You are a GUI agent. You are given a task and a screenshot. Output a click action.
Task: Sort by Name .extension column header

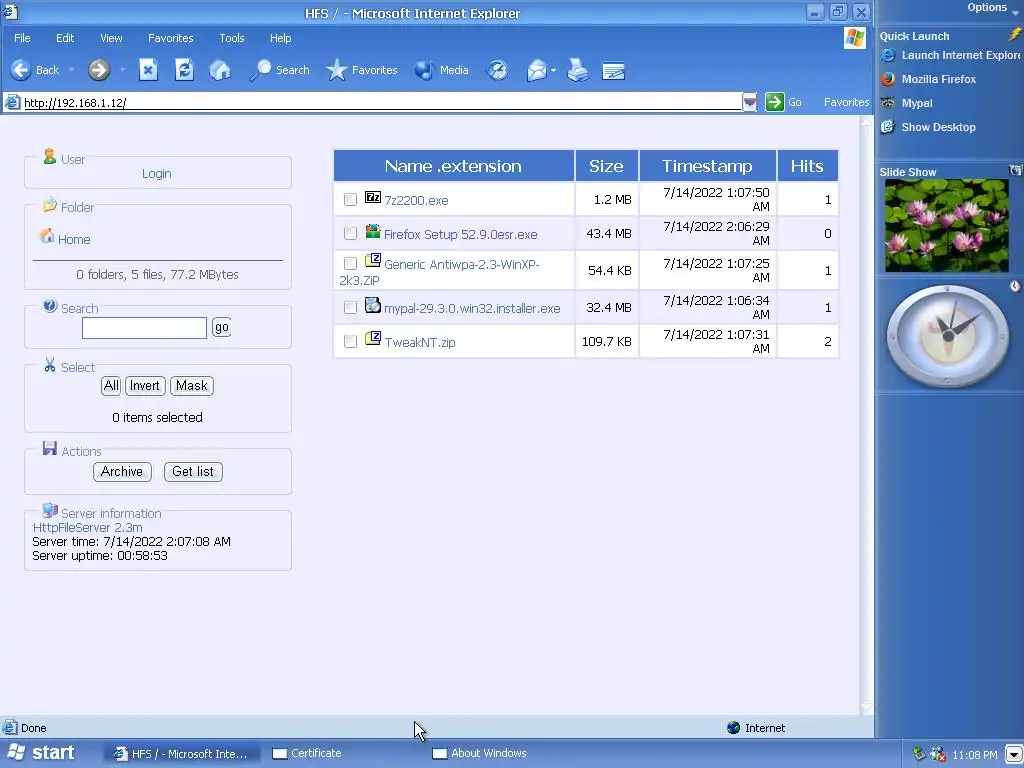[x=453, y=166]
